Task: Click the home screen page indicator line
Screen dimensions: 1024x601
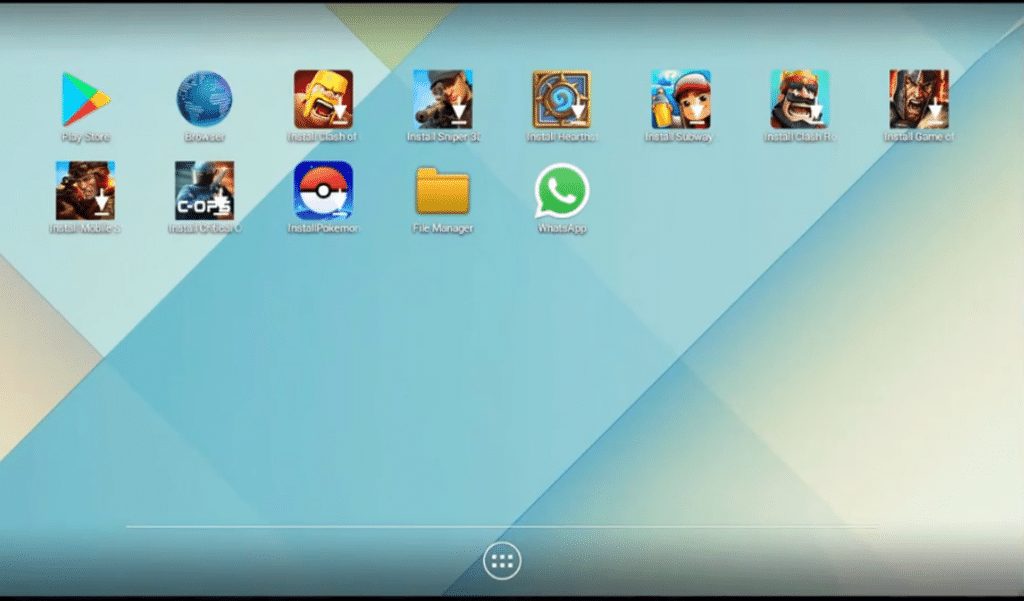Action: [502, 527]
